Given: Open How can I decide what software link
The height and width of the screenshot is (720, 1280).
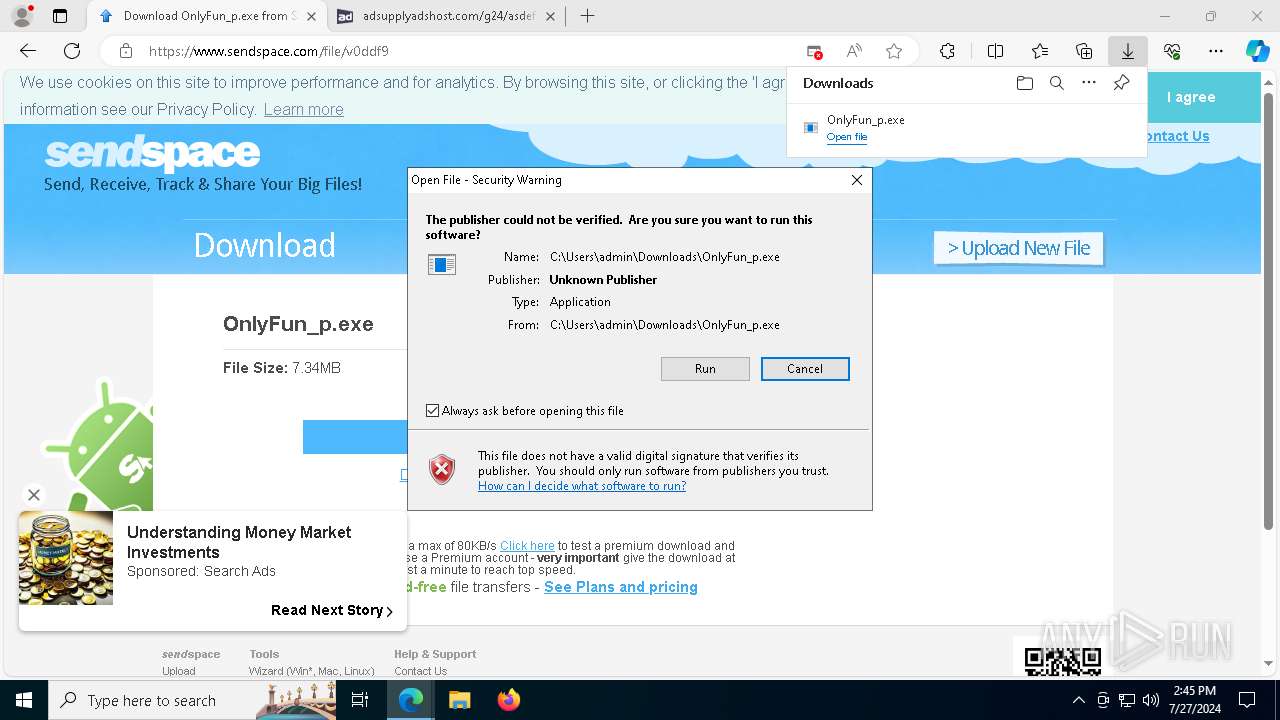Looking at the screenshot, I should click(x=582, y=486).
